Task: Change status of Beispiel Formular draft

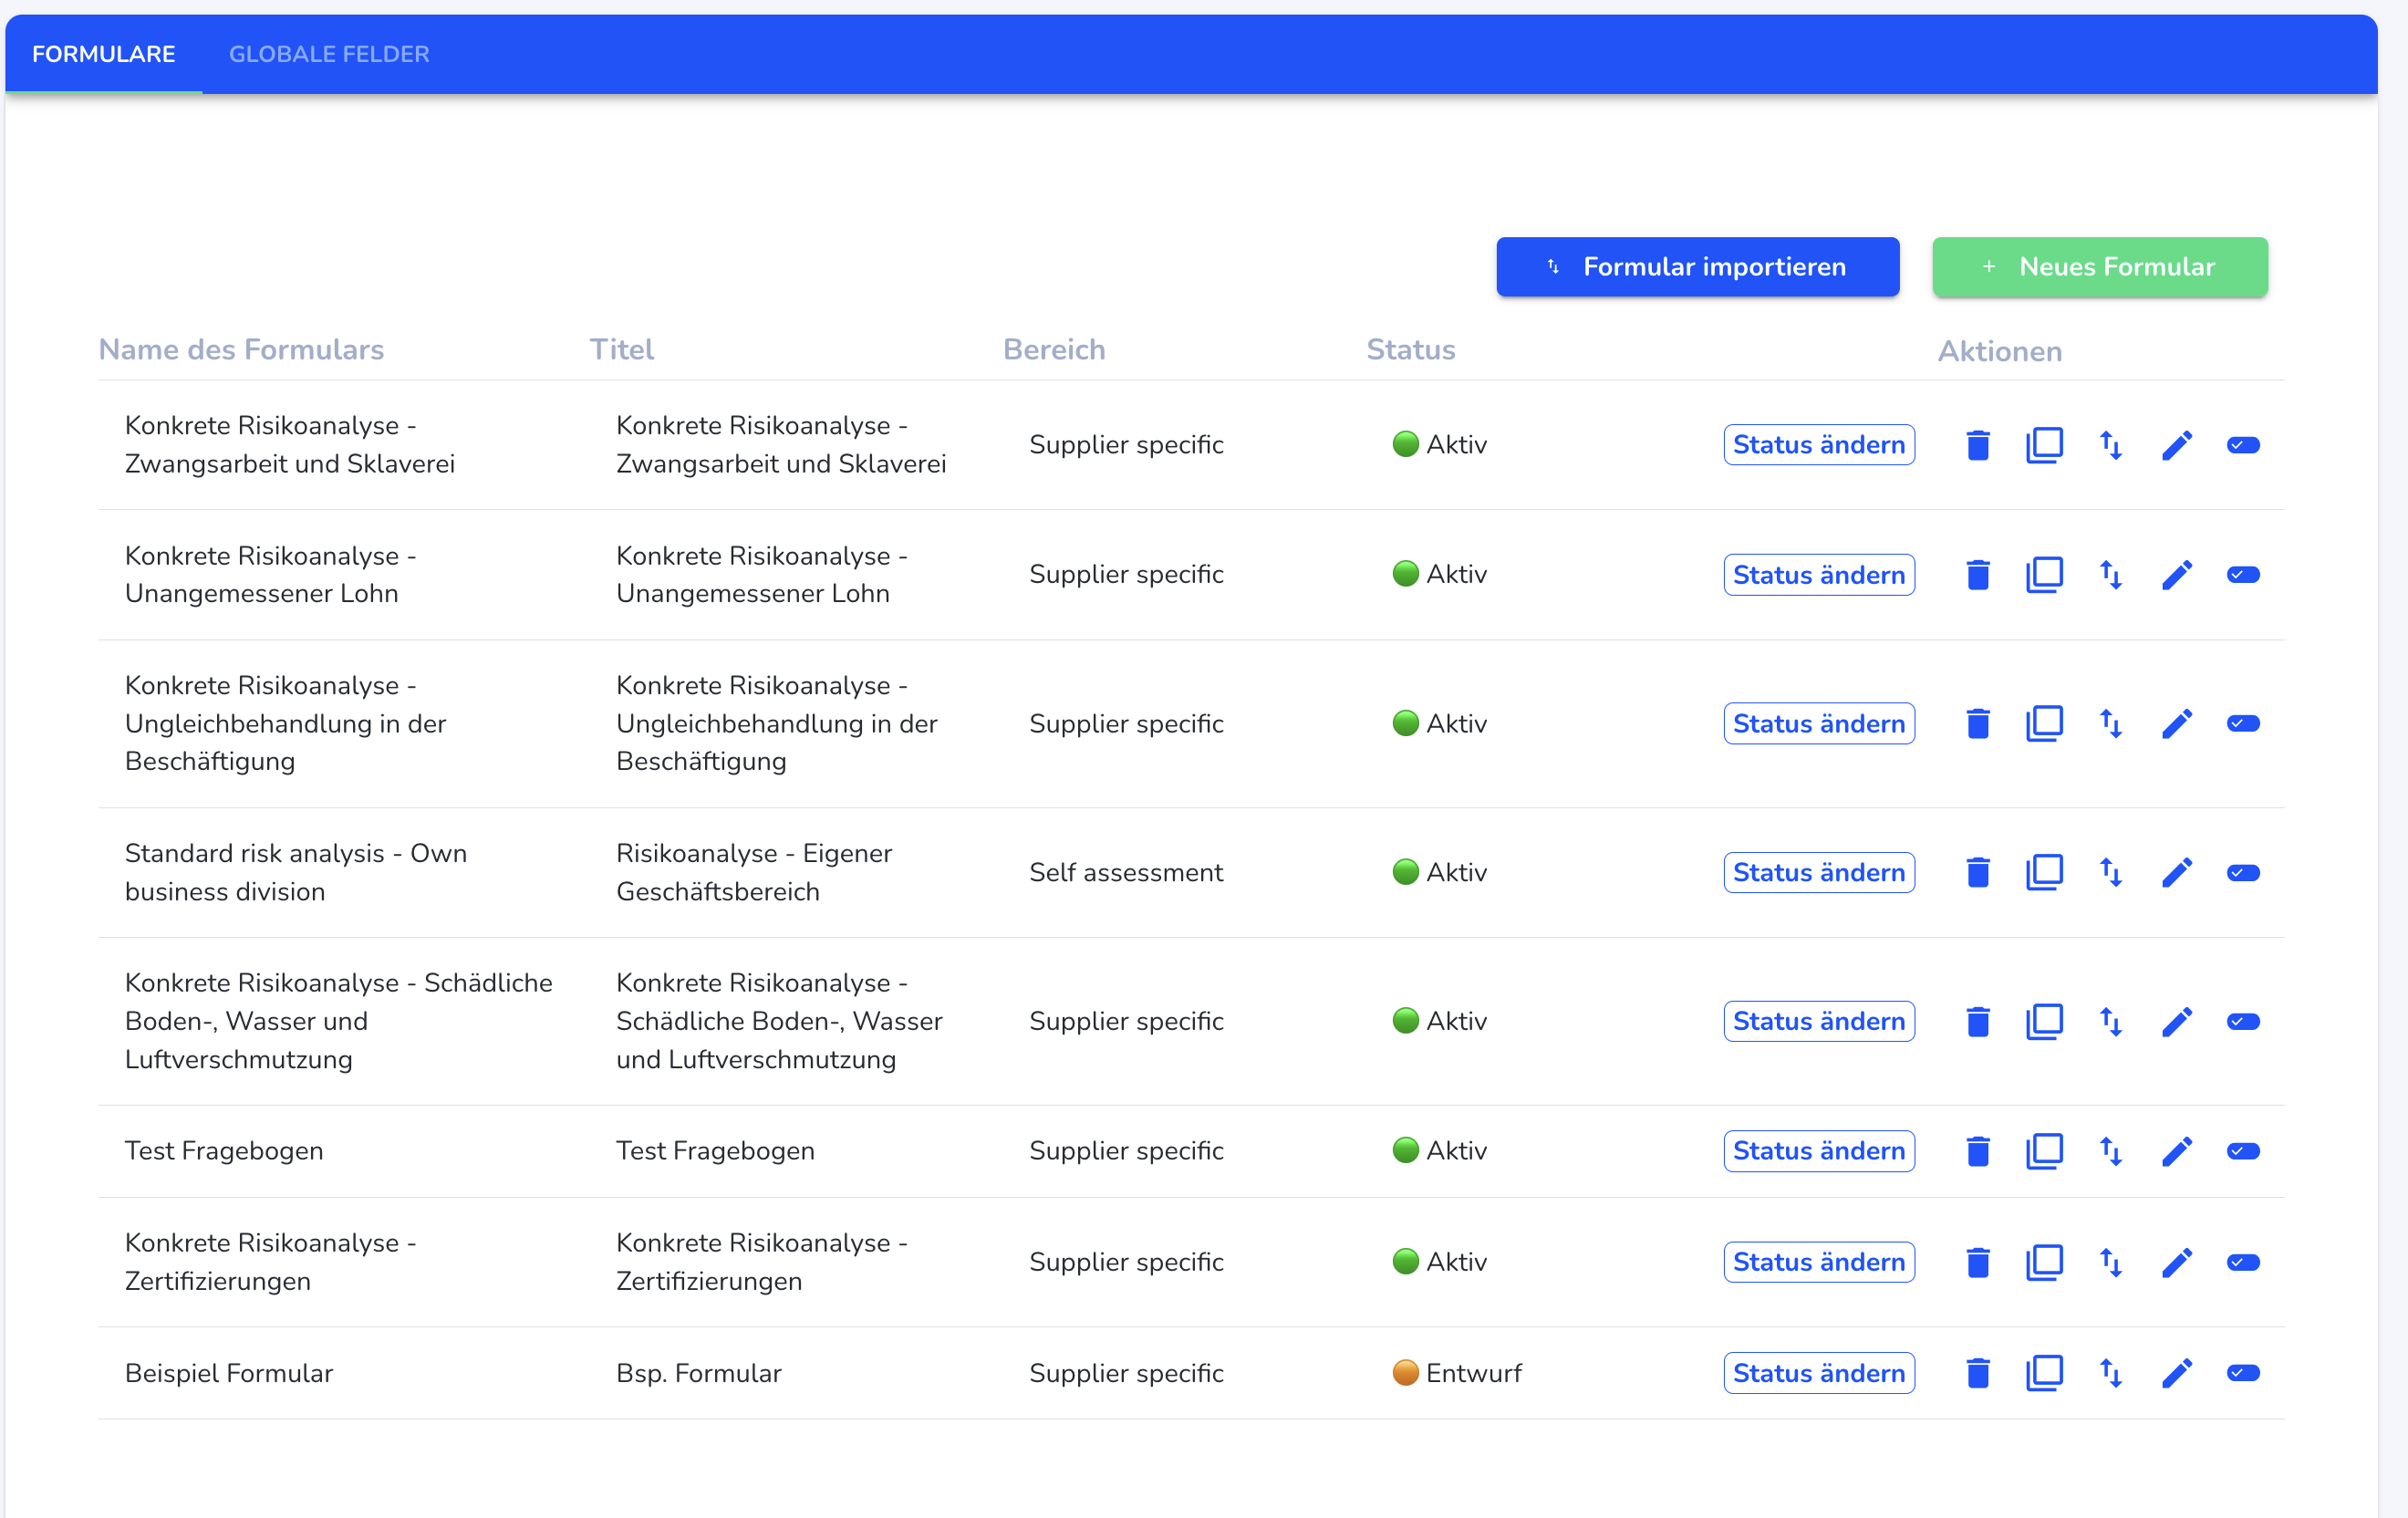Action: (1818, 1373)
